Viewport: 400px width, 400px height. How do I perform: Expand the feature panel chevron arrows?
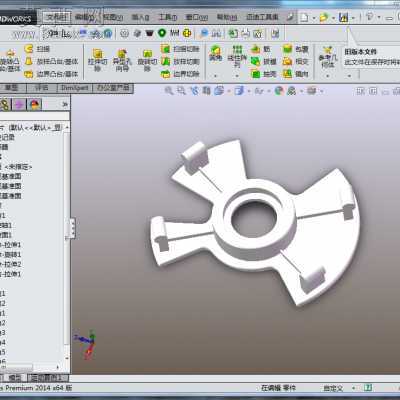(x=65, y=105)
